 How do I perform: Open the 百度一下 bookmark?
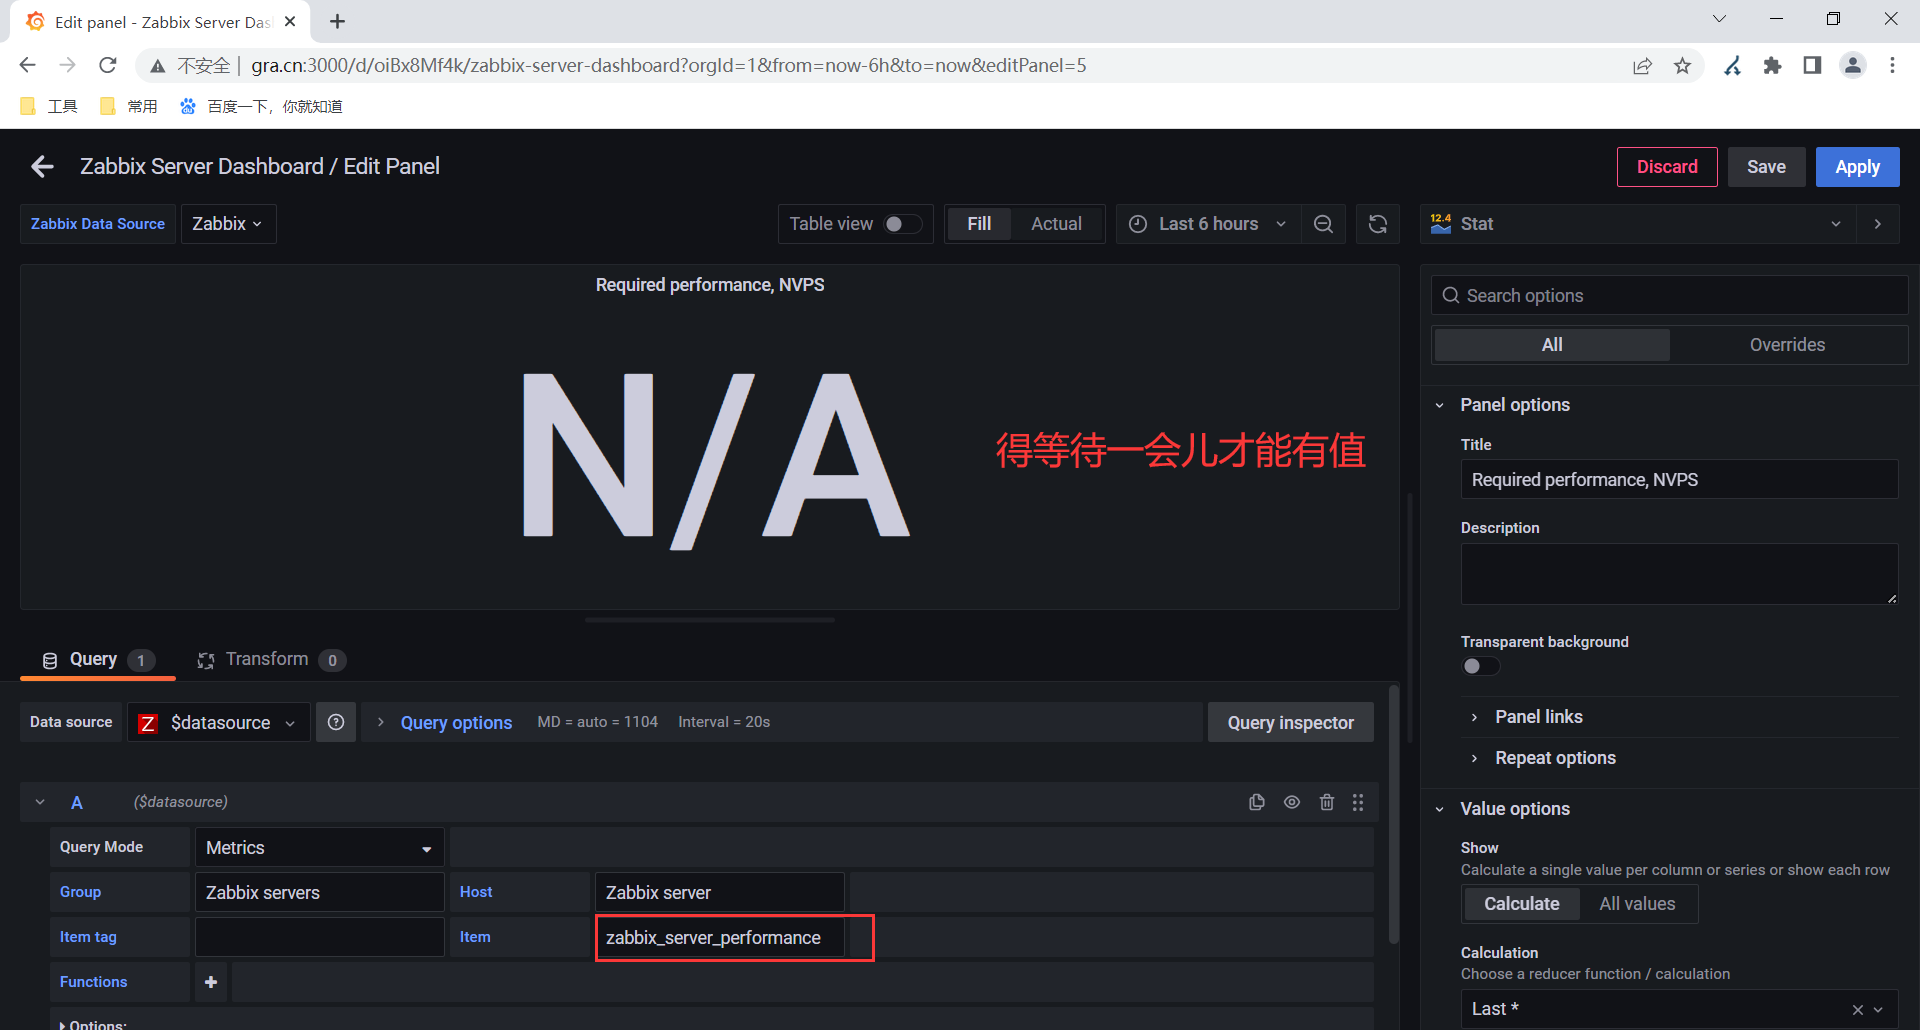(x=261, y=106)
